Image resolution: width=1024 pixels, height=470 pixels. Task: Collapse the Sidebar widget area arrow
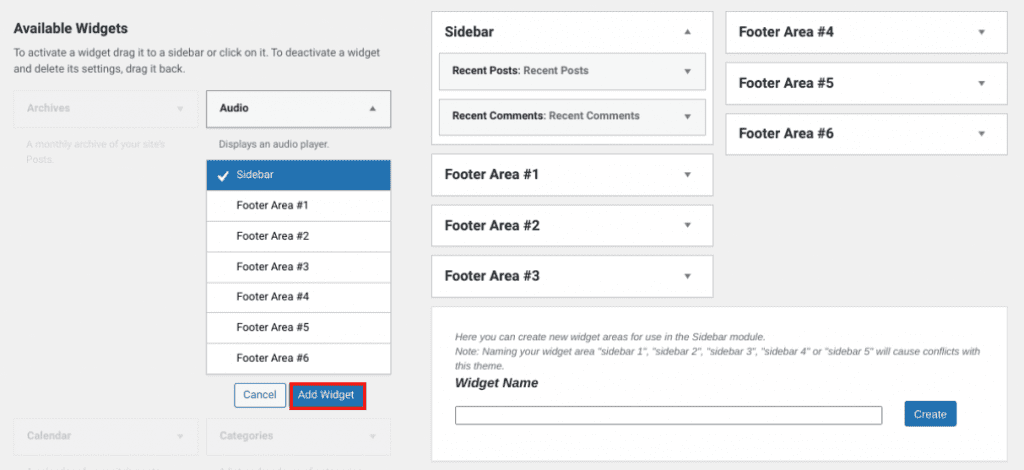coord(687,32)
